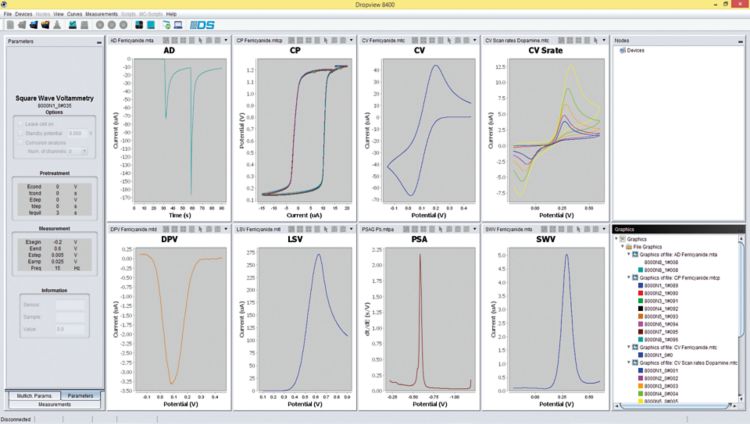Click the cursor icon in CP graph header
The image size is (750, 424).
(327, 41)
